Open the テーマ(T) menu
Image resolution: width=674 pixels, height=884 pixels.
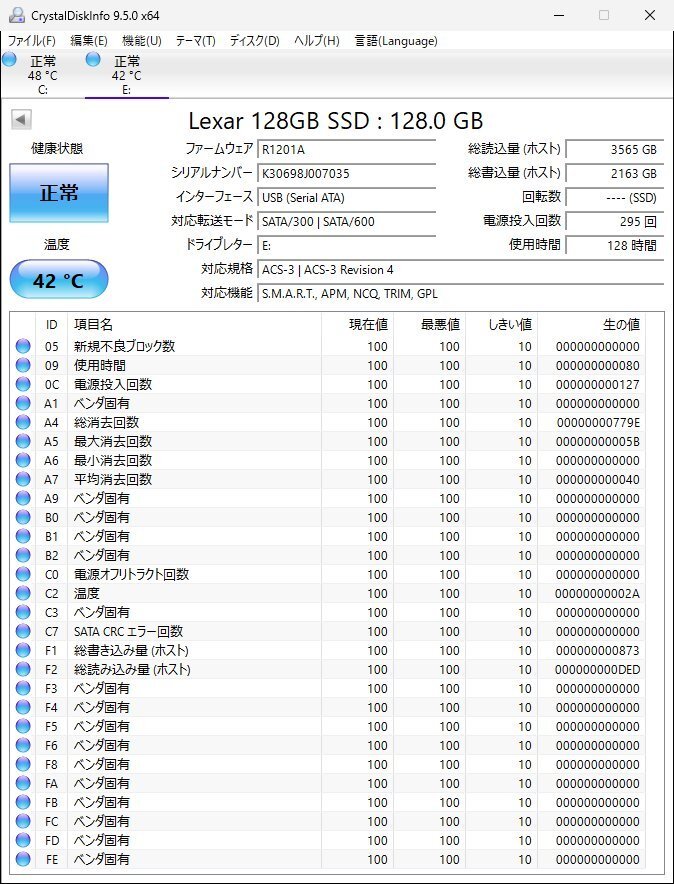196,41
